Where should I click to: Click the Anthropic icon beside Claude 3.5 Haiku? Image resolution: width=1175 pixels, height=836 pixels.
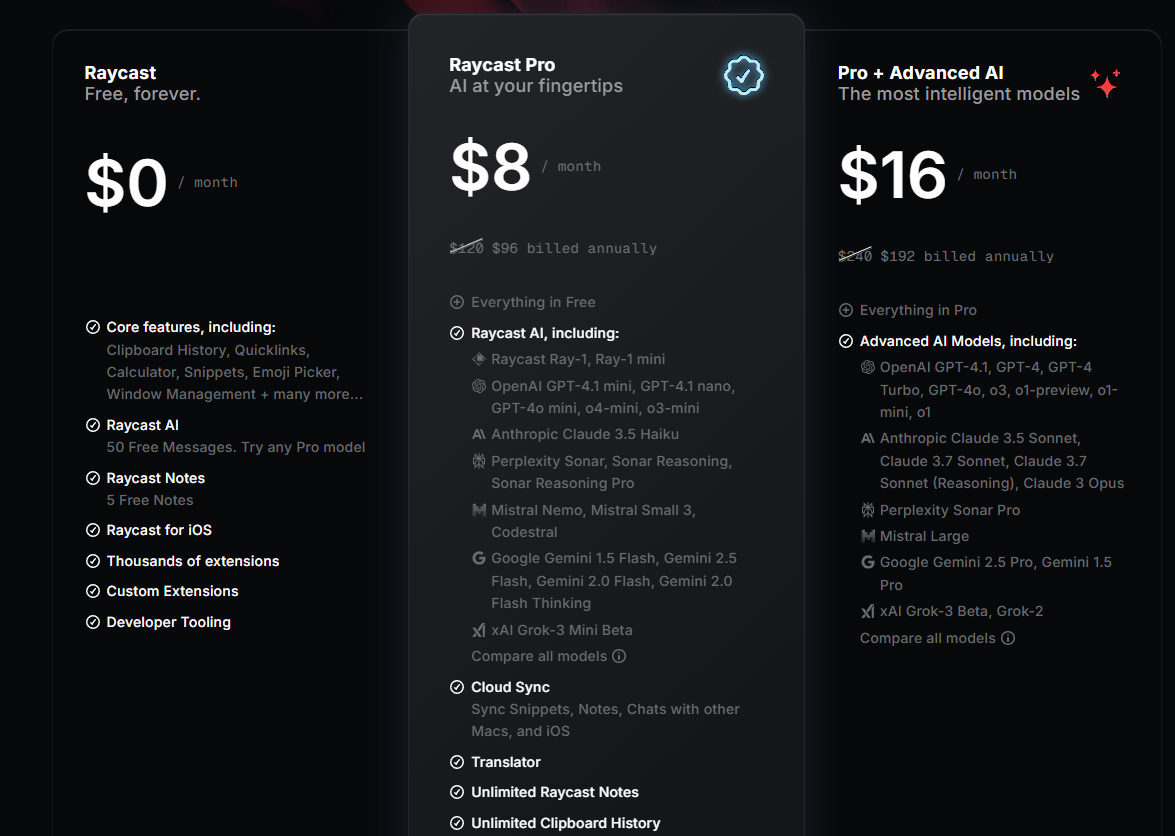pos(478,434)
